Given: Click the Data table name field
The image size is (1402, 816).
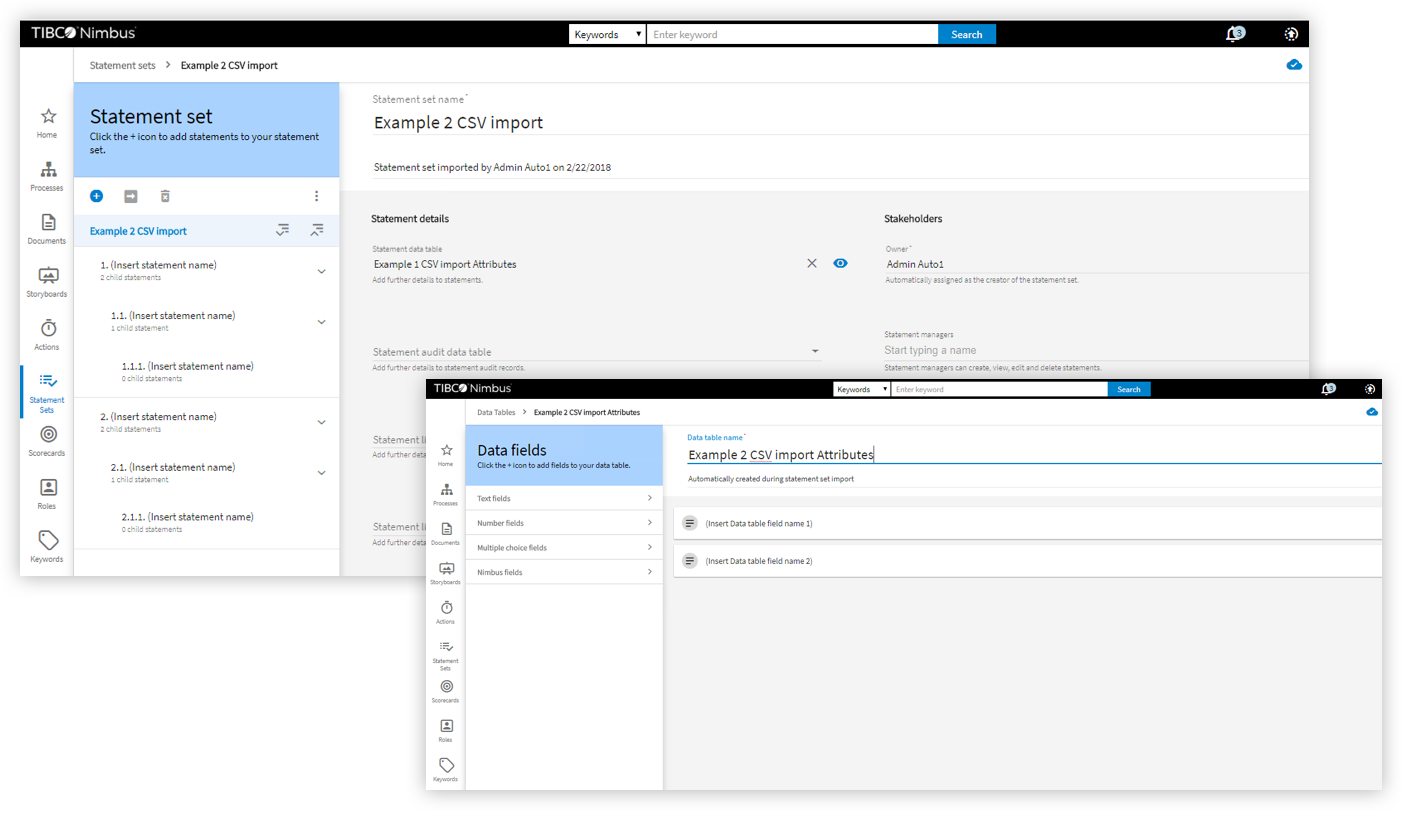Looking at the screenshot, I should click(x=1034, y=454).
